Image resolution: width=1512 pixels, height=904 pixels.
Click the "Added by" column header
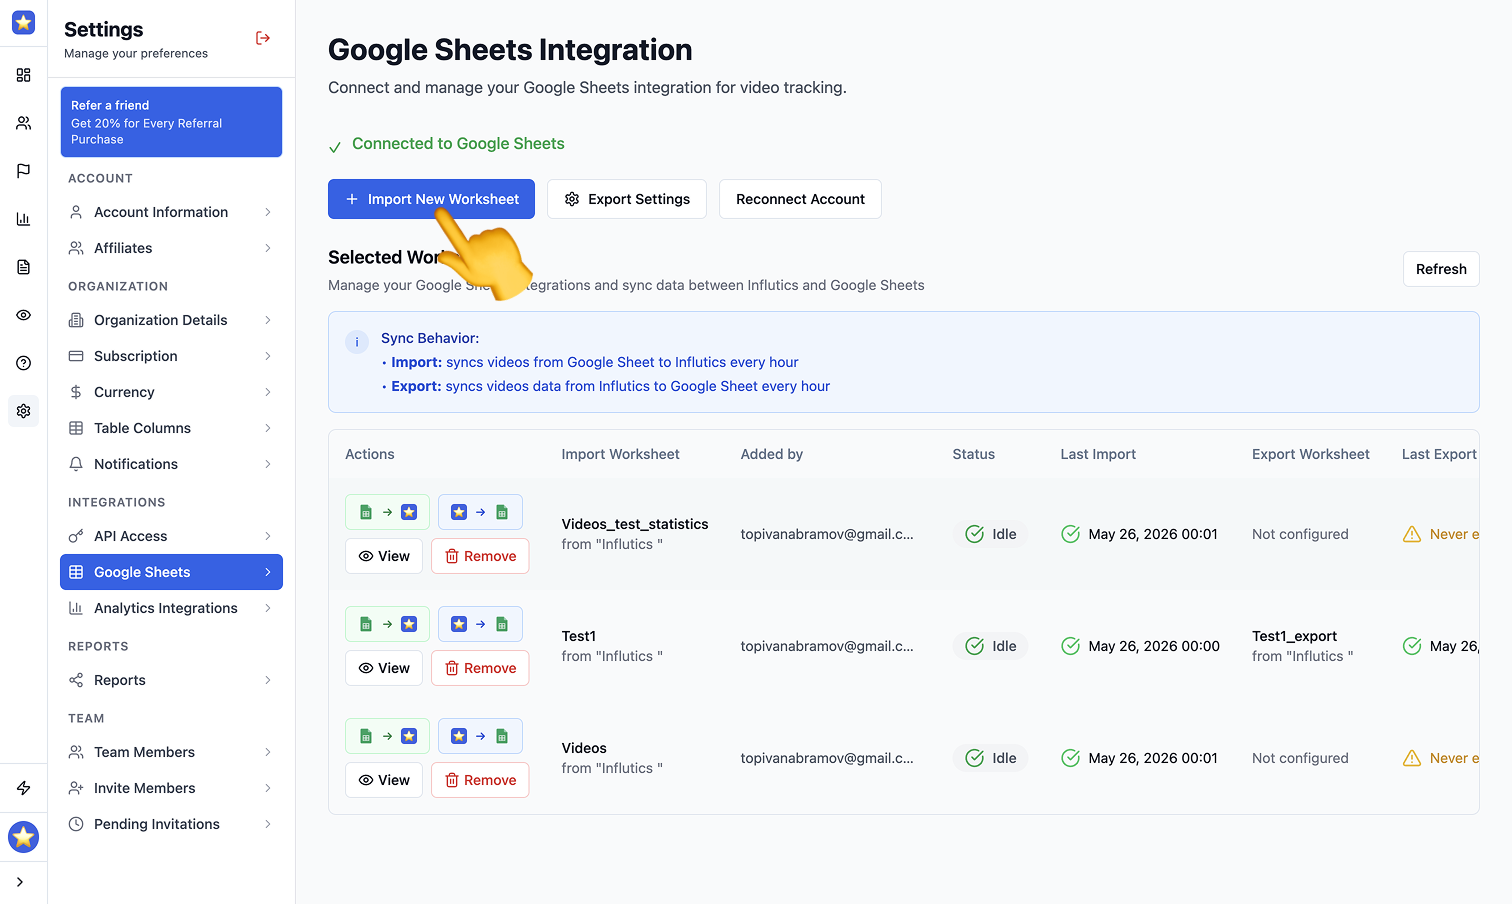tap(772, 454)
